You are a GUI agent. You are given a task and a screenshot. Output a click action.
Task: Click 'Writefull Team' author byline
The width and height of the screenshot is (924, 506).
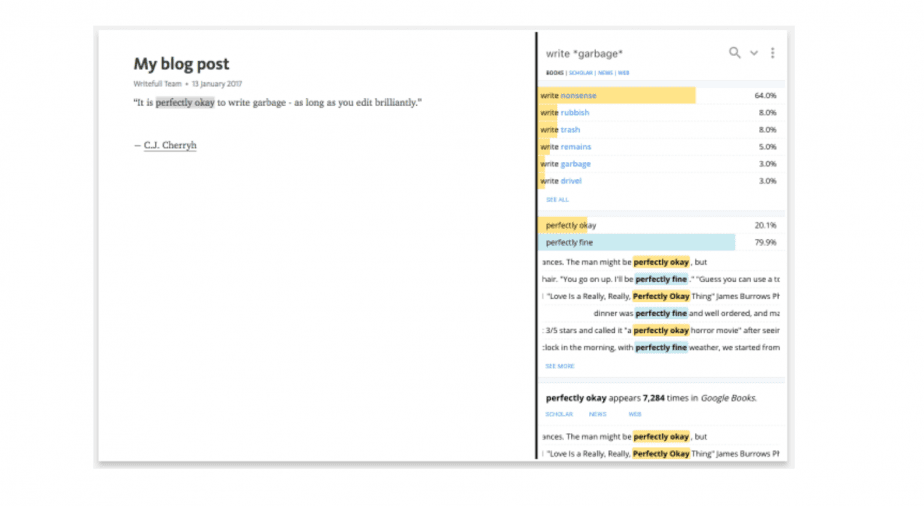click(x=157, y=84)
